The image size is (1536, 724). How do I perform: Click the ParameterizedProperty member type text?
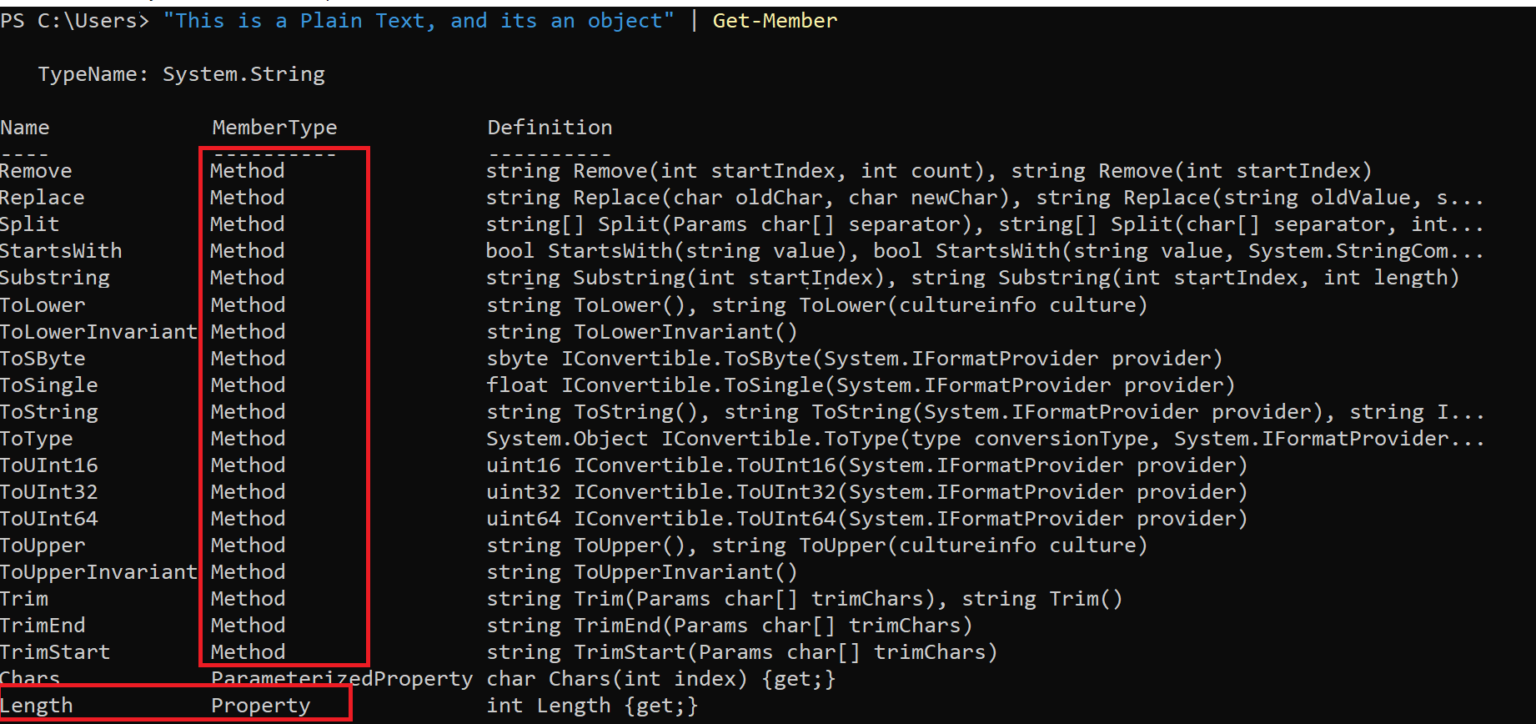tap(342, 679)
